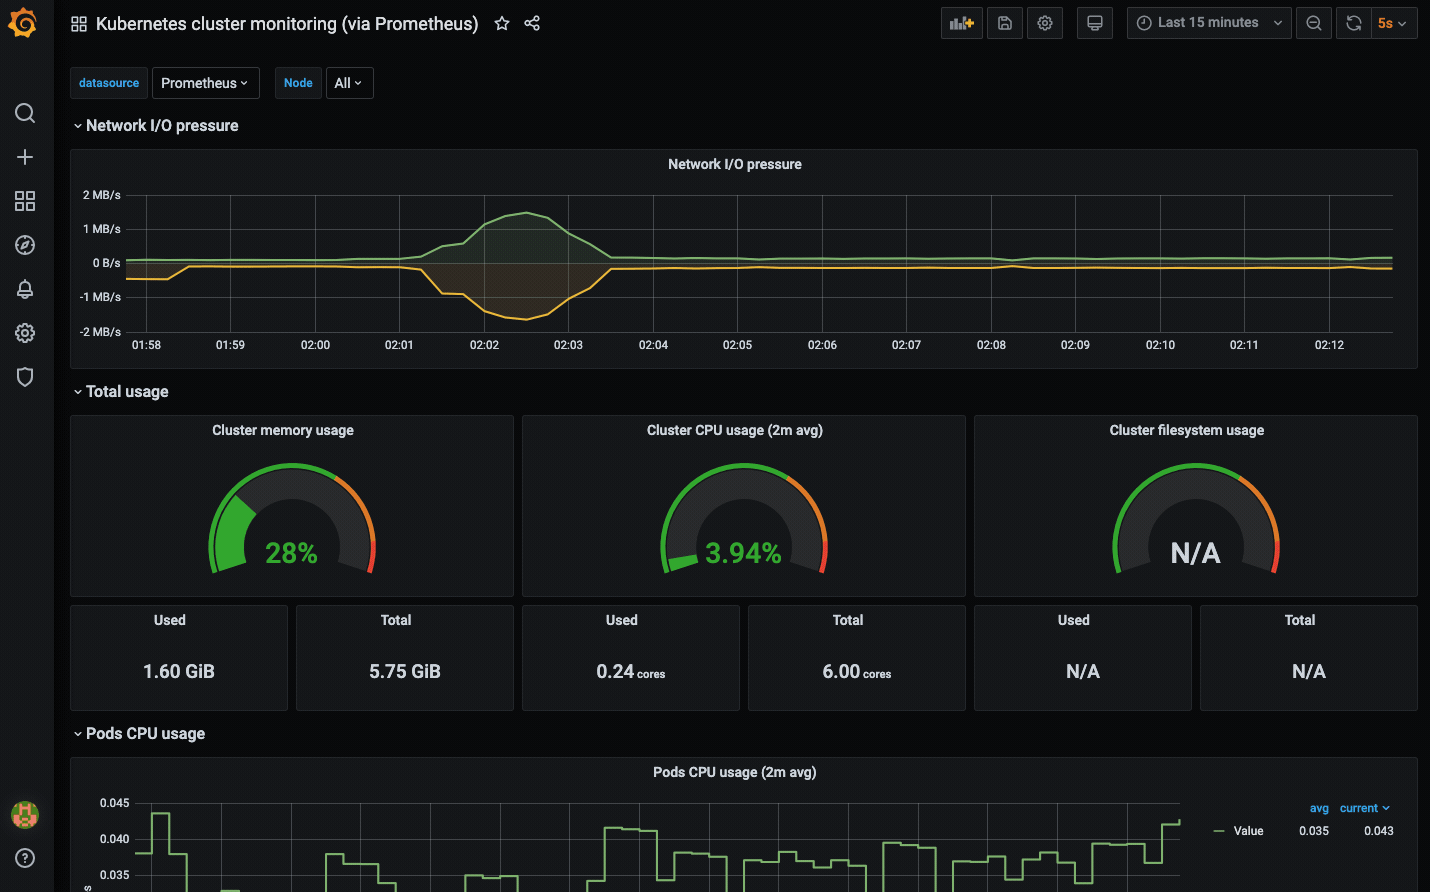This screenshot has width=1430, height=892.
Task: Mark this dashboard as favorite
Action: click(502, 23)
